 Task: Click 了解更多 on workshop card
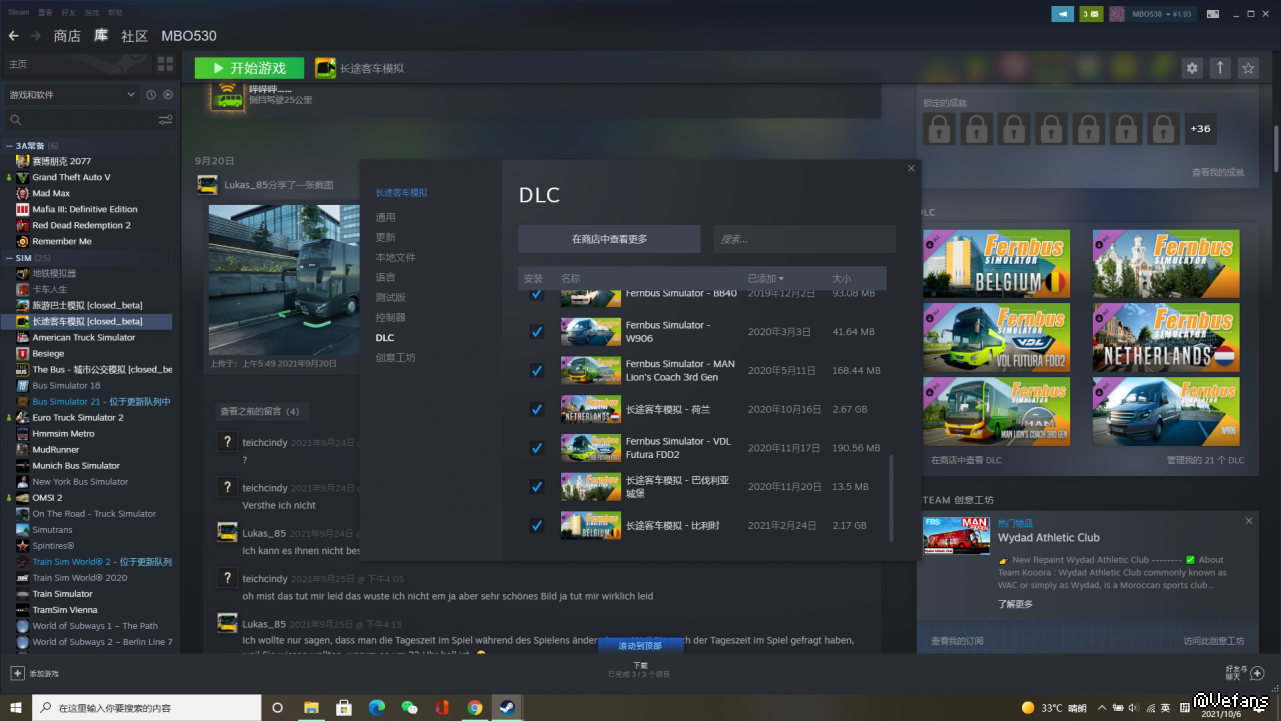coord(1015,604)
